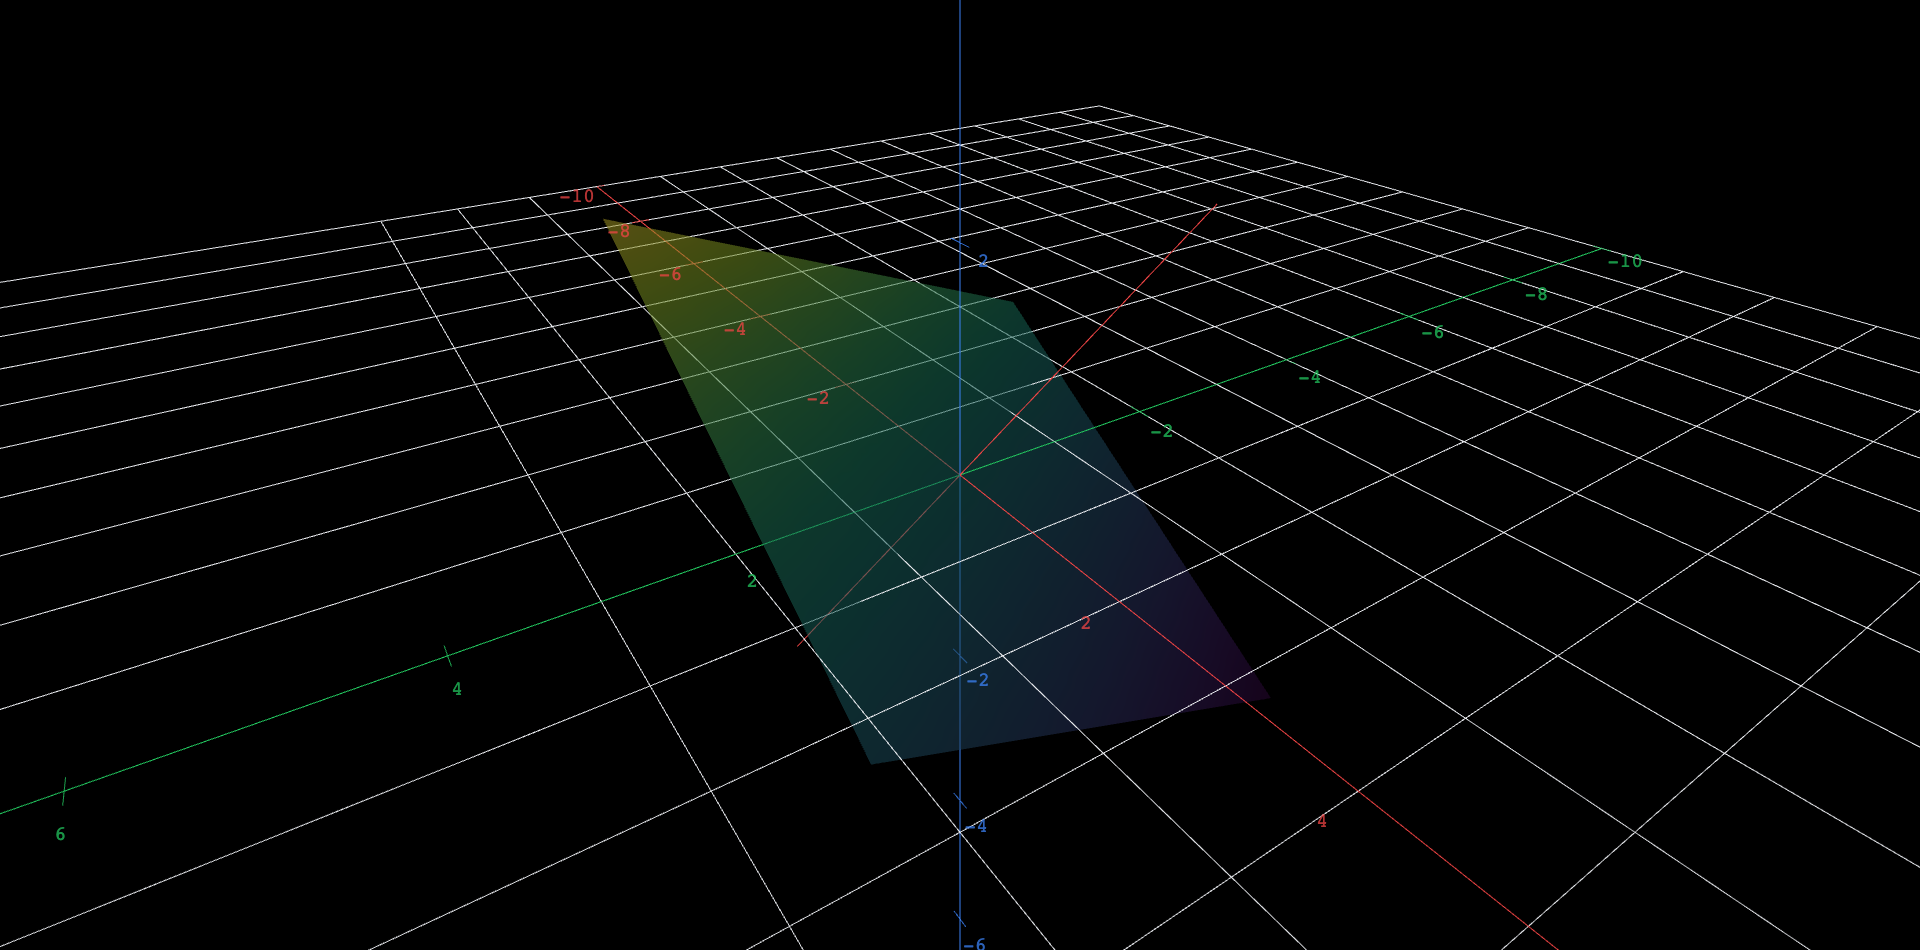Select the red -2 axis label
This screenshot has width=1920, height=950.
coord(818,398)
